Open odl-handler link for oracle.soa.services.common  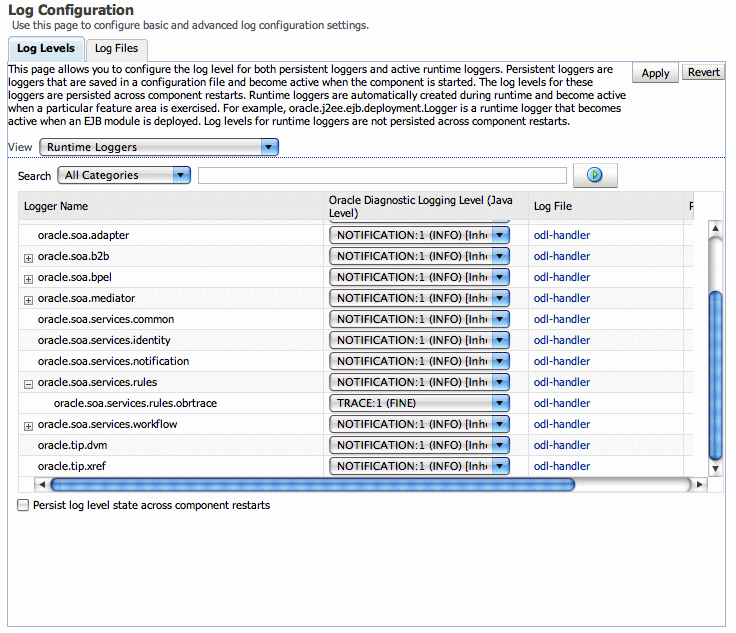tap(561, 319)
